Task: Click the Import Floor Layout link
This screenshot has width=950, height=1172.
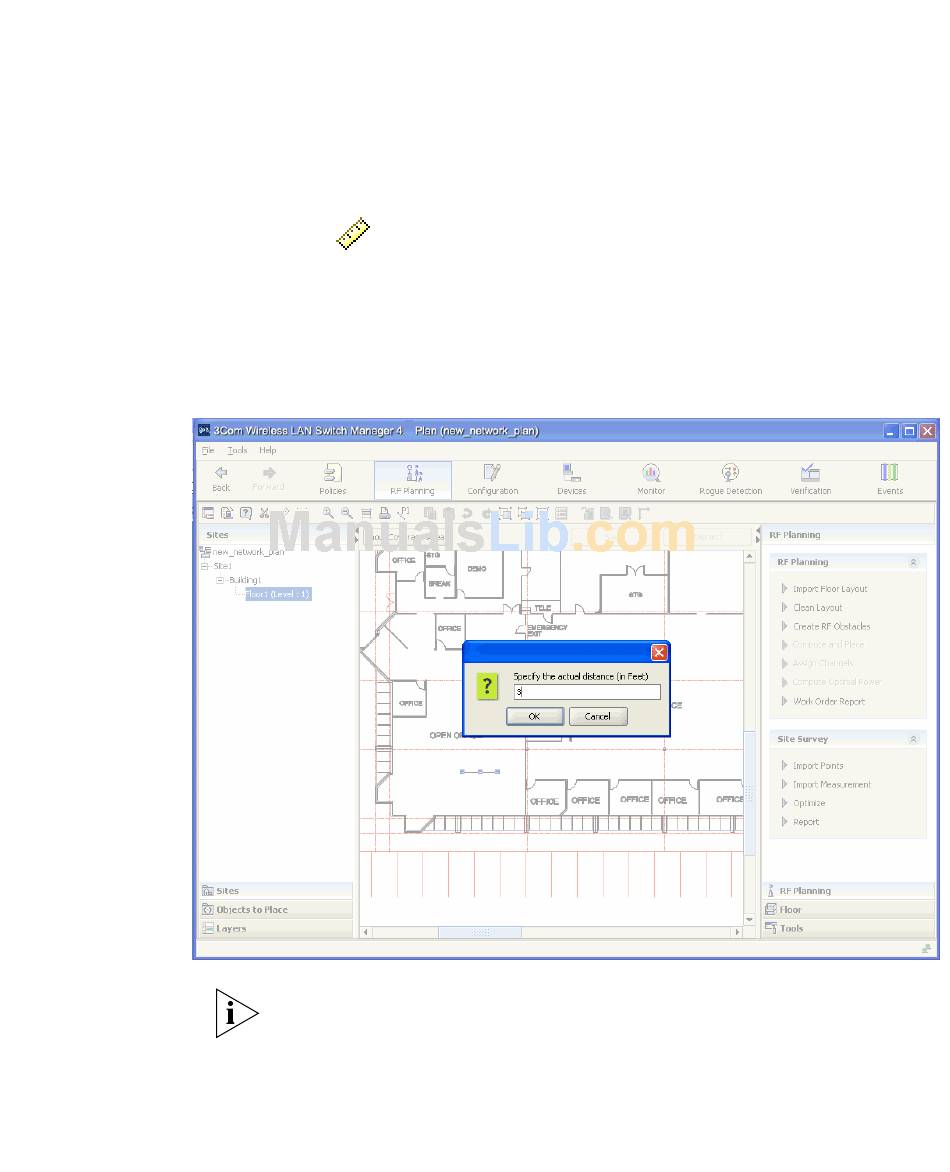Action: (x=830, y=589)
